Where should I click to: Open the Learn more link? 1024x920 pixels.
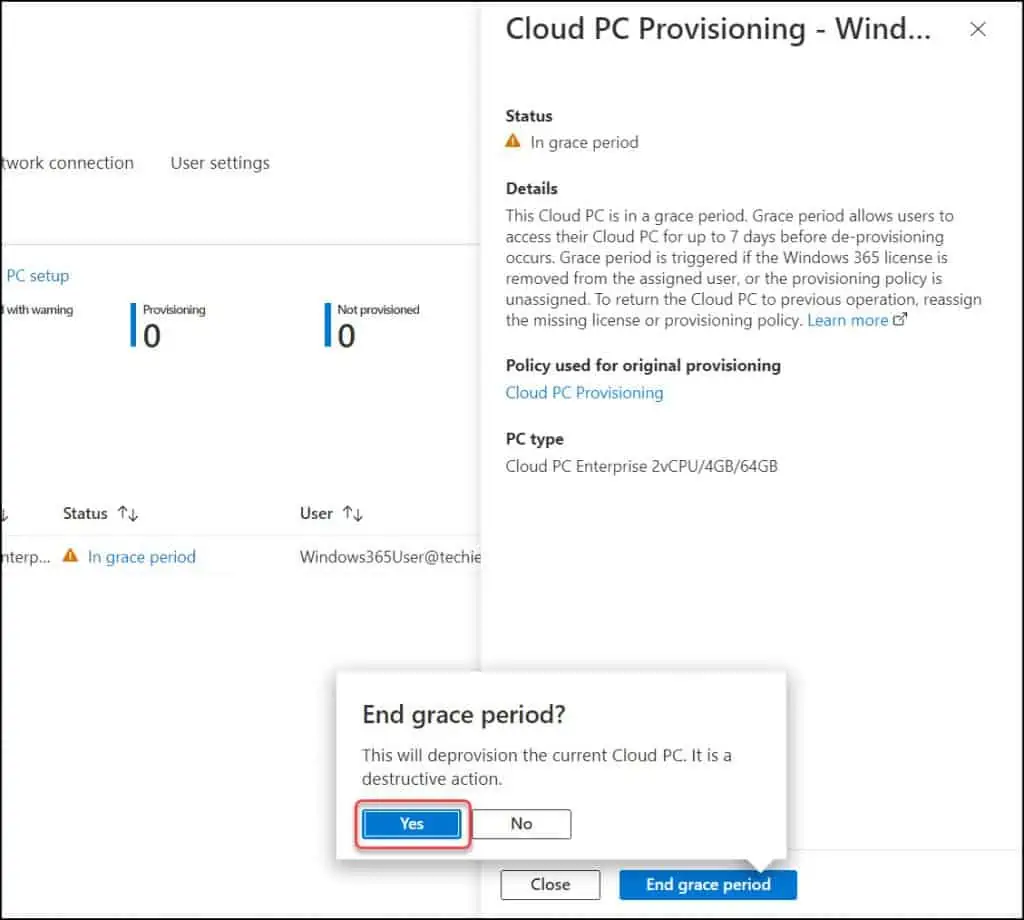coord(847,320)
